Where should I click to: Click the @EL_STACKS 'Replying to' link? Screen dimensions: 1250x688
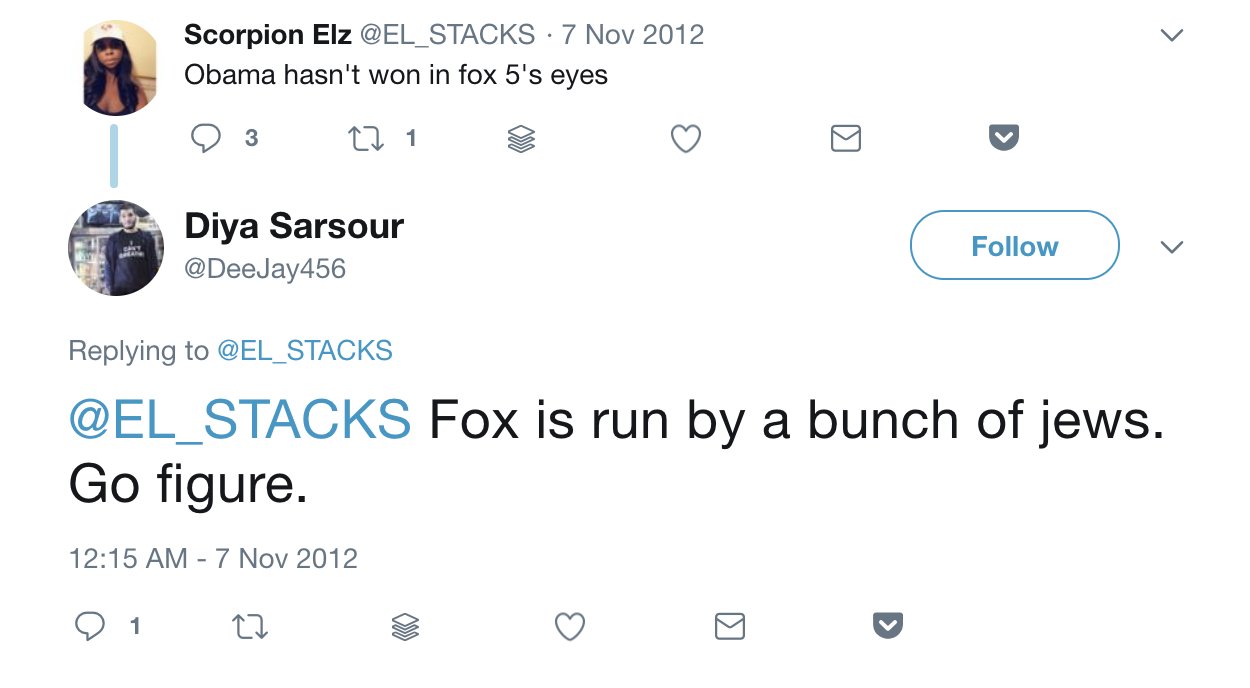coord(304,351)
